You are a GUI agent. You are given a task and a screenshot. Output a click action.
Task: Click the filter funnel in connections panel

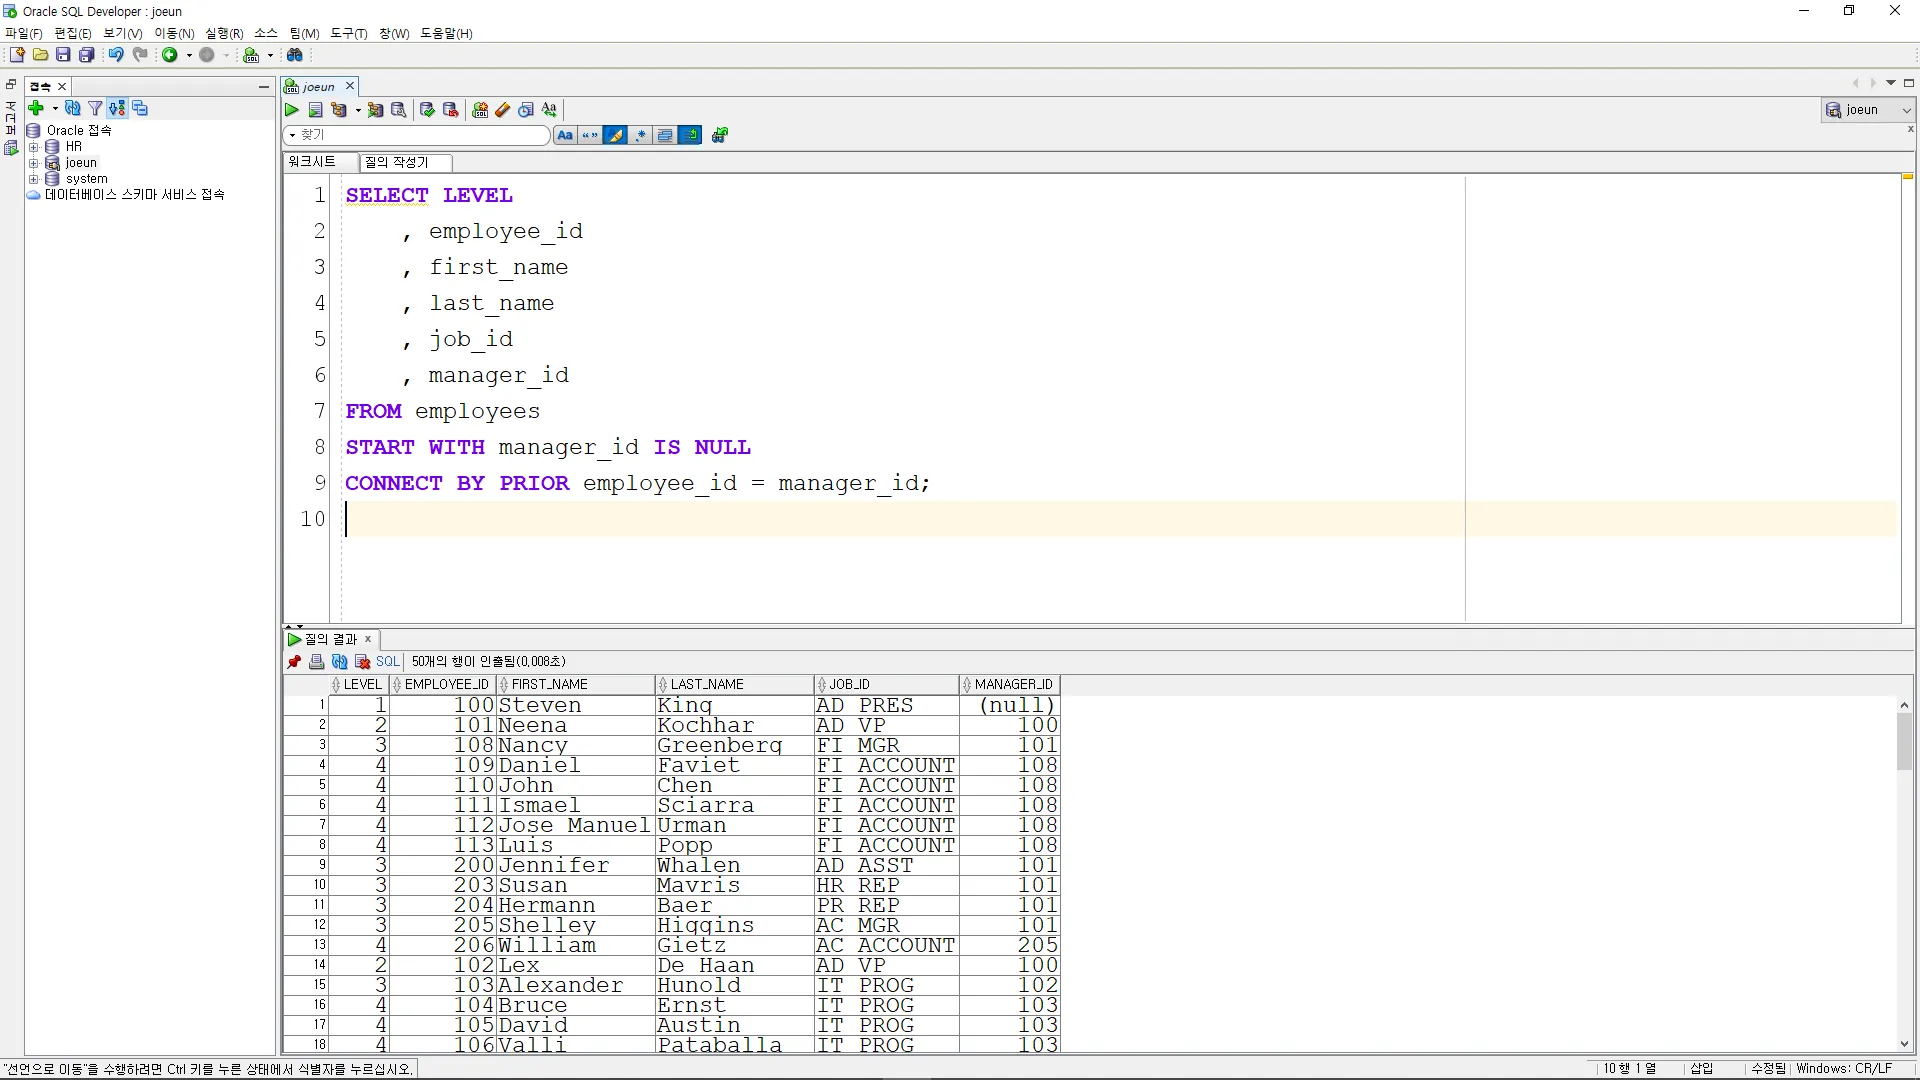(95, 108)
